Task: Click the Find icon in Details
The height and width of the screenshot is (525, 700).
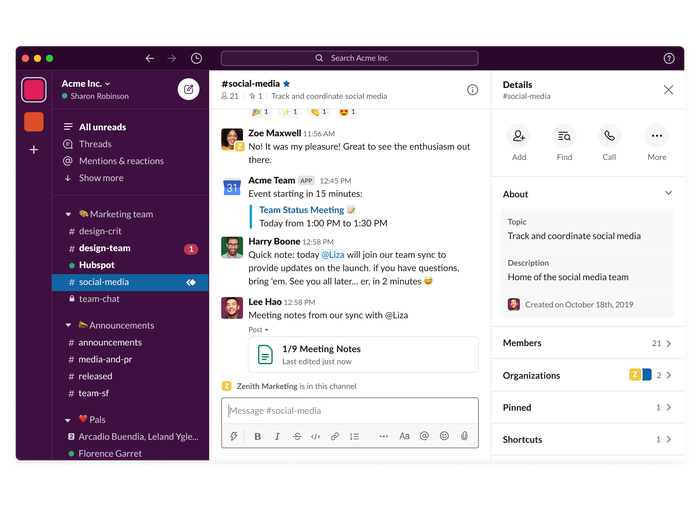Action: click(565, 136)
